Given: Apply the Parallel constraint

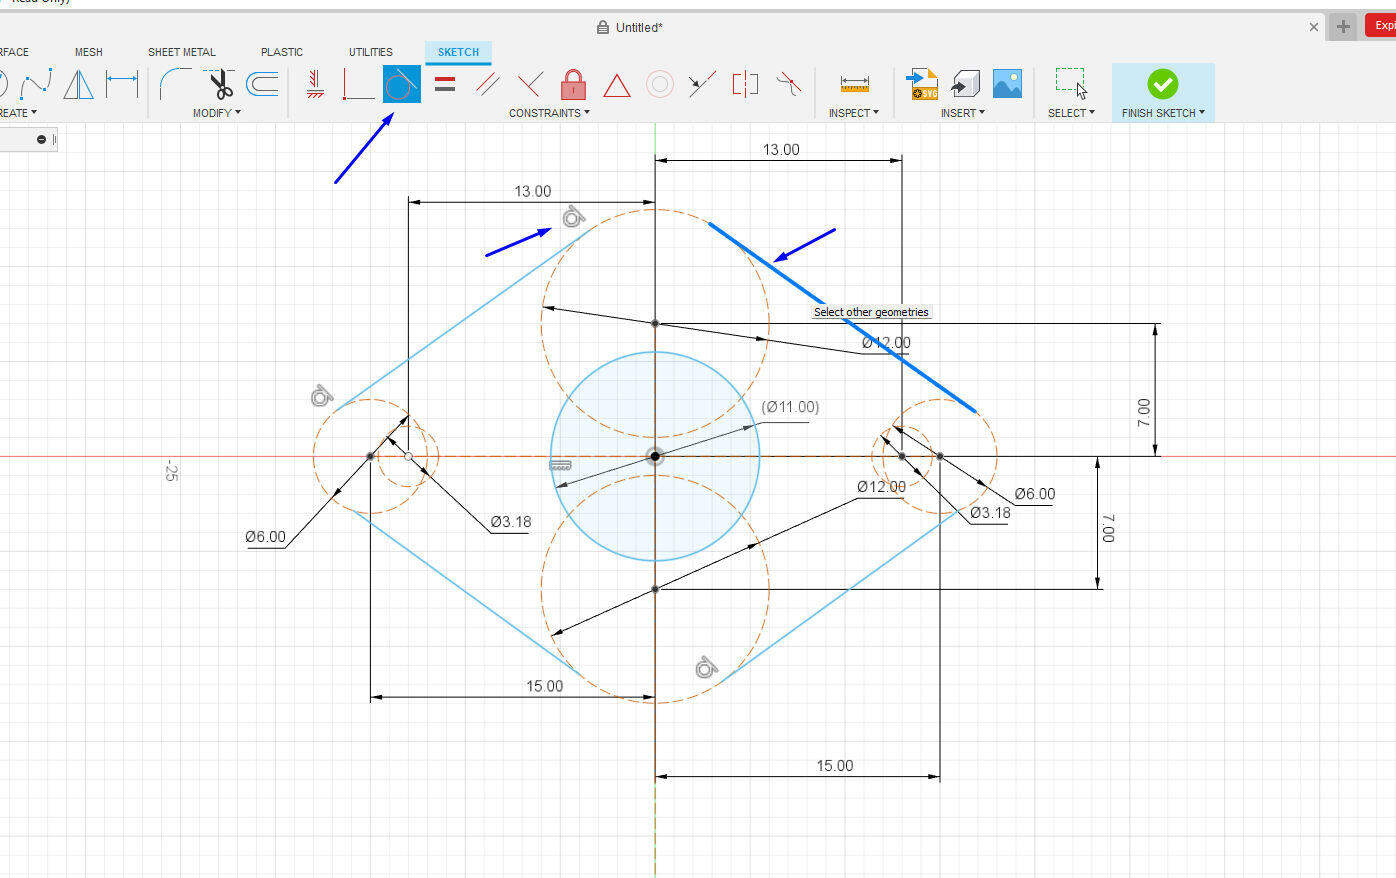Looking at the screenshot, I should pos(487,84).
